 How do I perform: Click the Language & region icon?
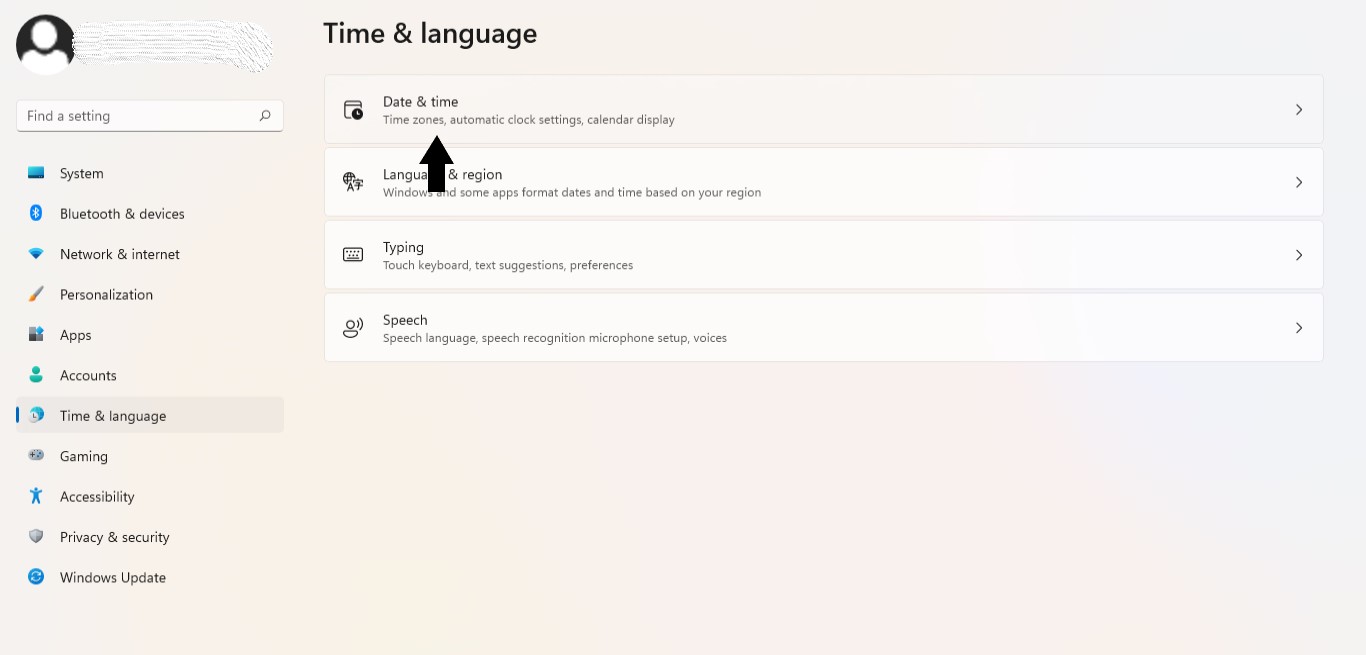tap(353, 182)
